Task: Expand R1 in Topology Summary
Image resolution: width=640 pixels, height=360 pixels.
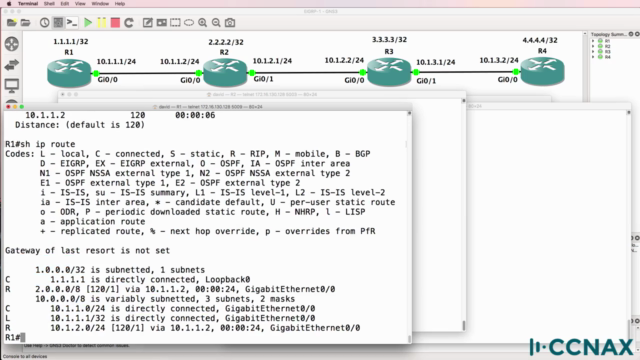Action: coord(593,41)
